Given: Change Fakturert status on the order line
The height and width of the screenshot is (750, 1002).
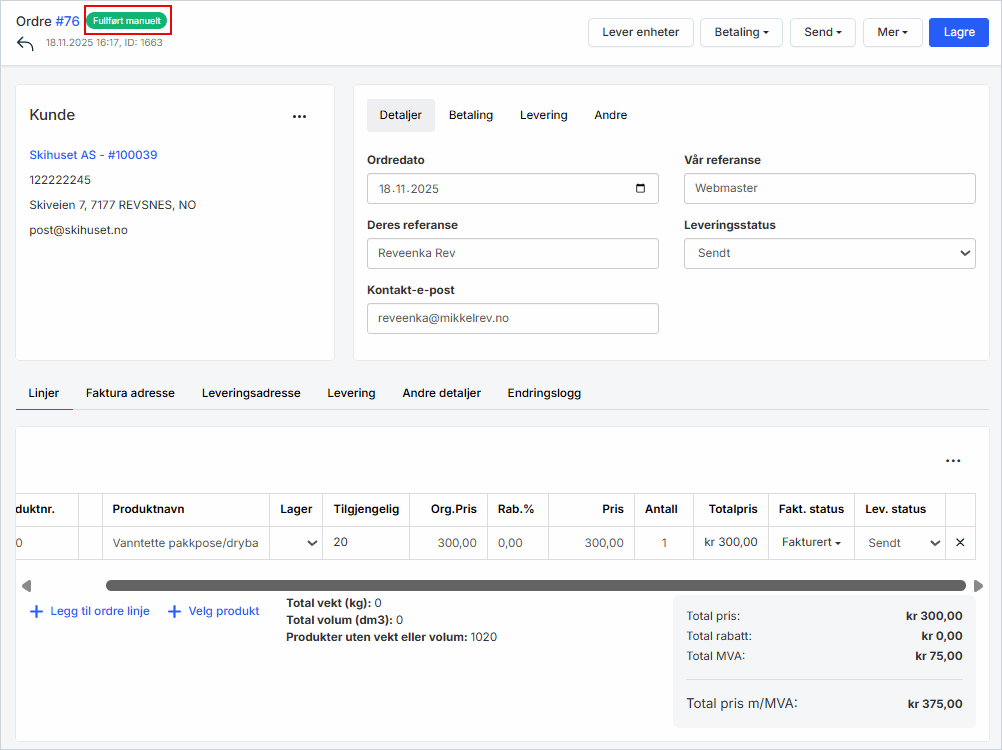Looking at the screenshot, I should pos(811,543).
